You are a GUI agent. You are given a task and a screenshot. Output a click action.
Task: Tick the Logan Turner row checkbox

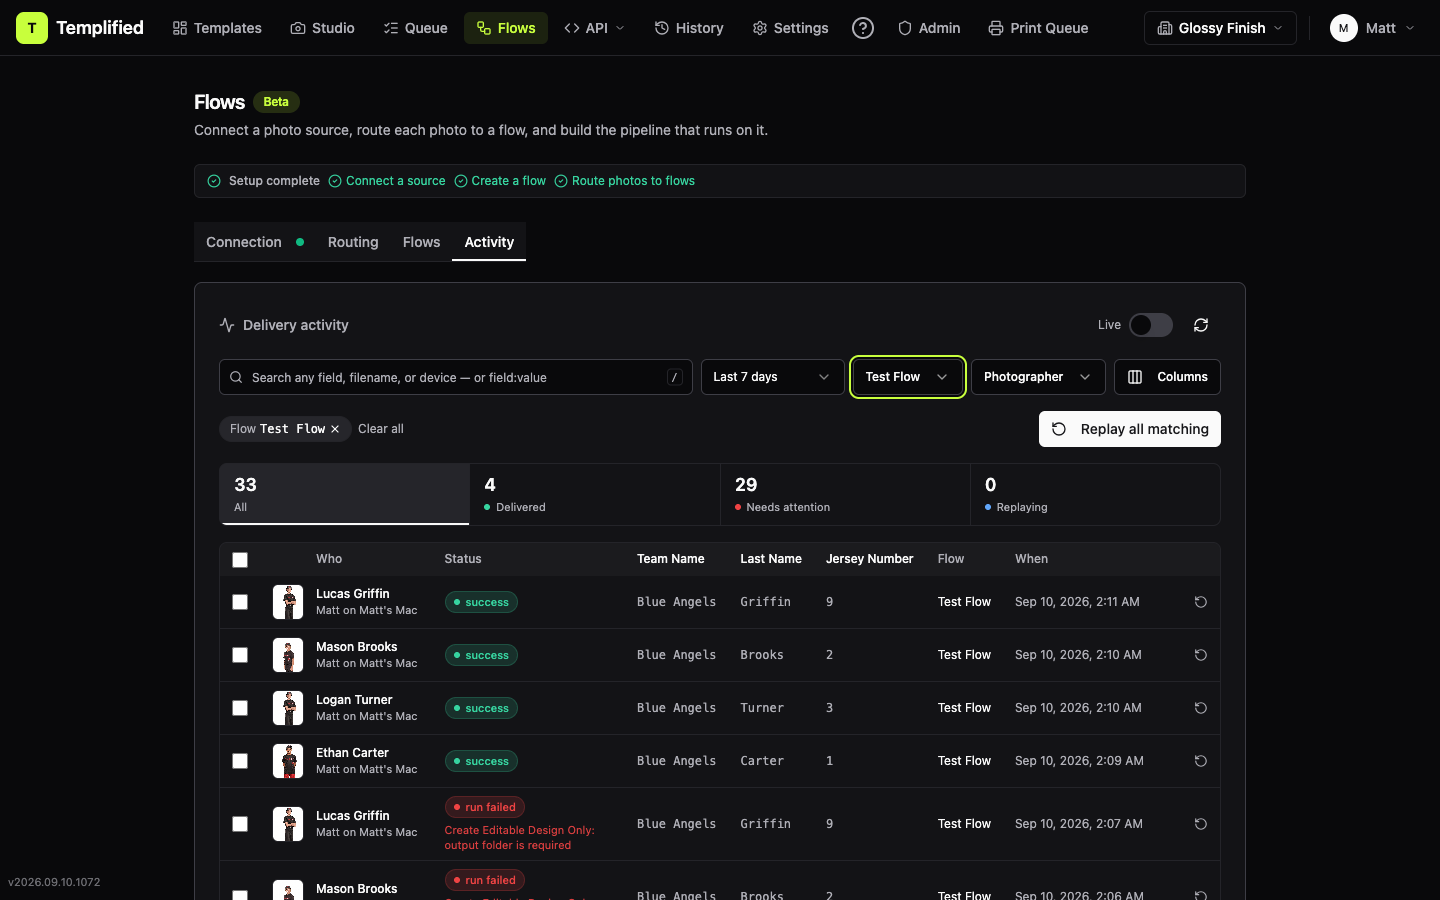click(240, 708)
